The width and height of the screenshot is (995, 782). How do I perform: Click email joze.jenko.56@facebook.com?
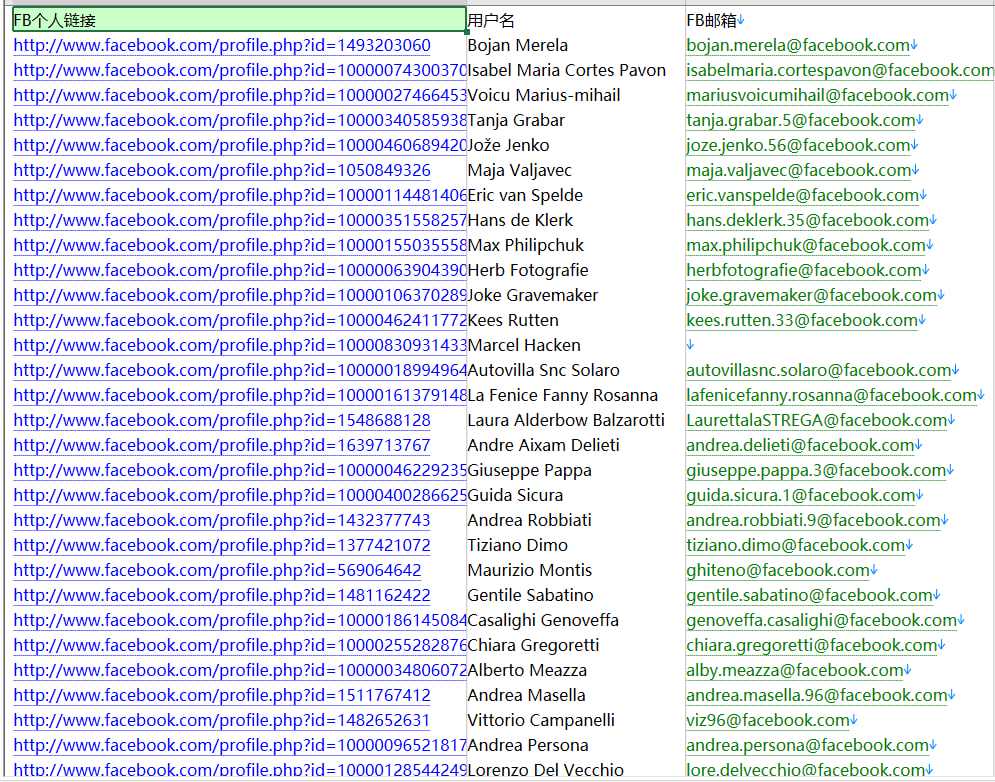(x=798, y=145)
